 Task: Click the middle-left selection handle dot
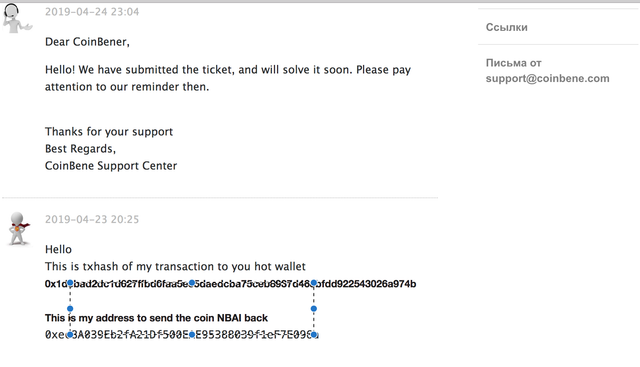(x=70, y=309)
